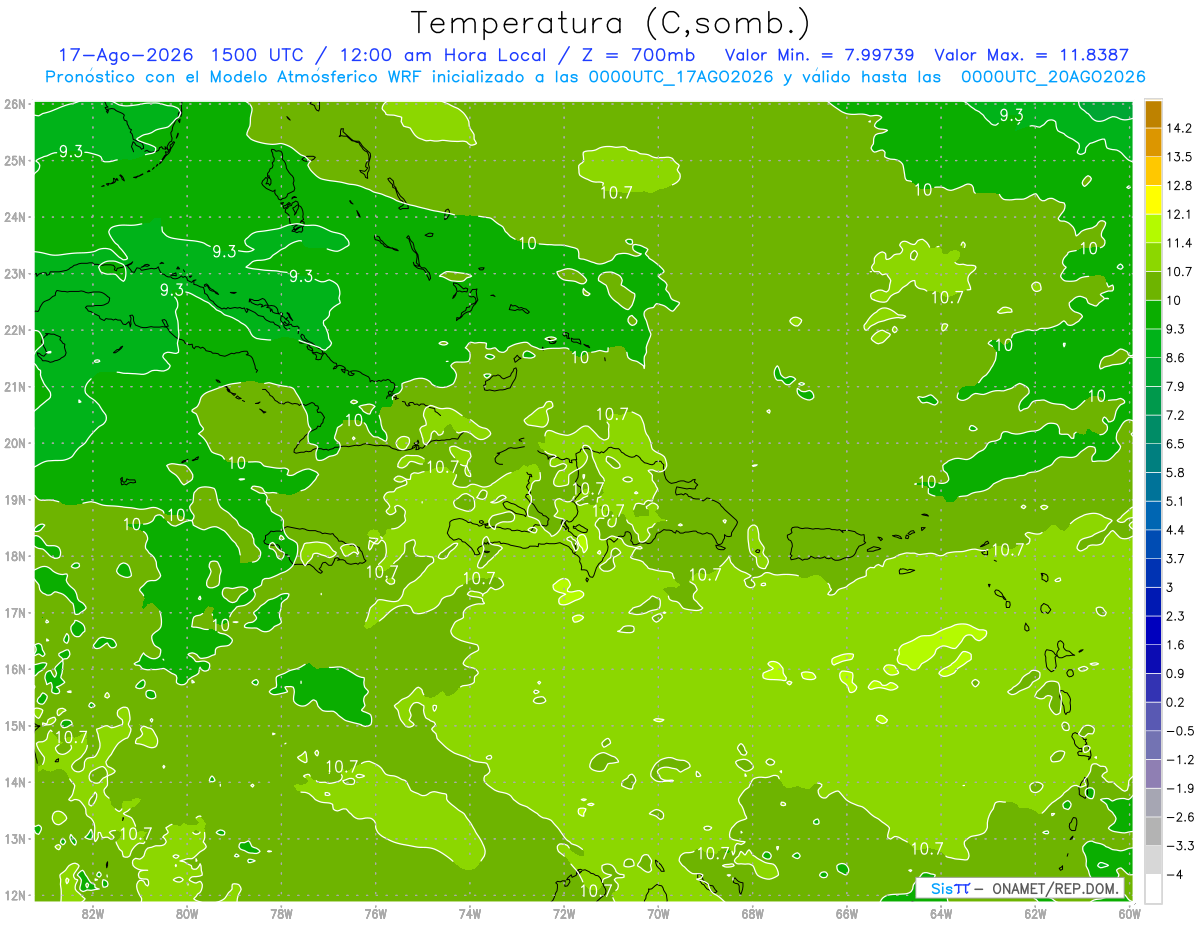Click the brown-orange swatch above 14.2
The image size is (1200, 927).
[x=1153, y=114]
